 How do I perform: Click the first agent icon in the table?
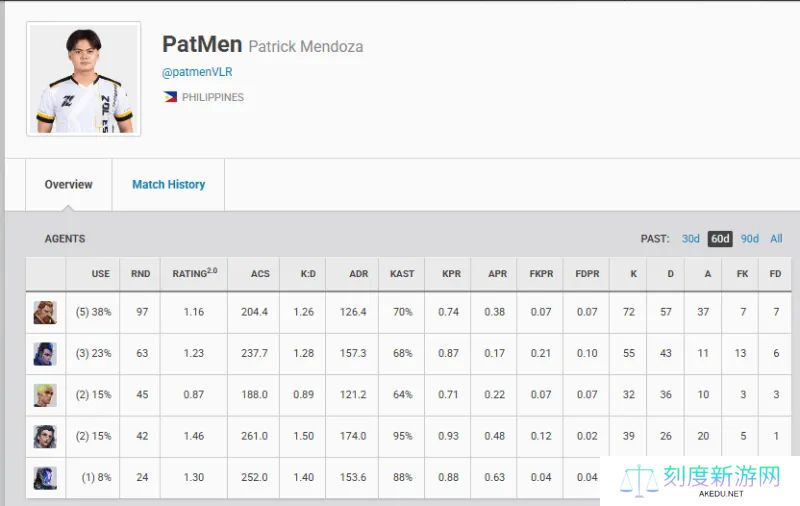45,312
